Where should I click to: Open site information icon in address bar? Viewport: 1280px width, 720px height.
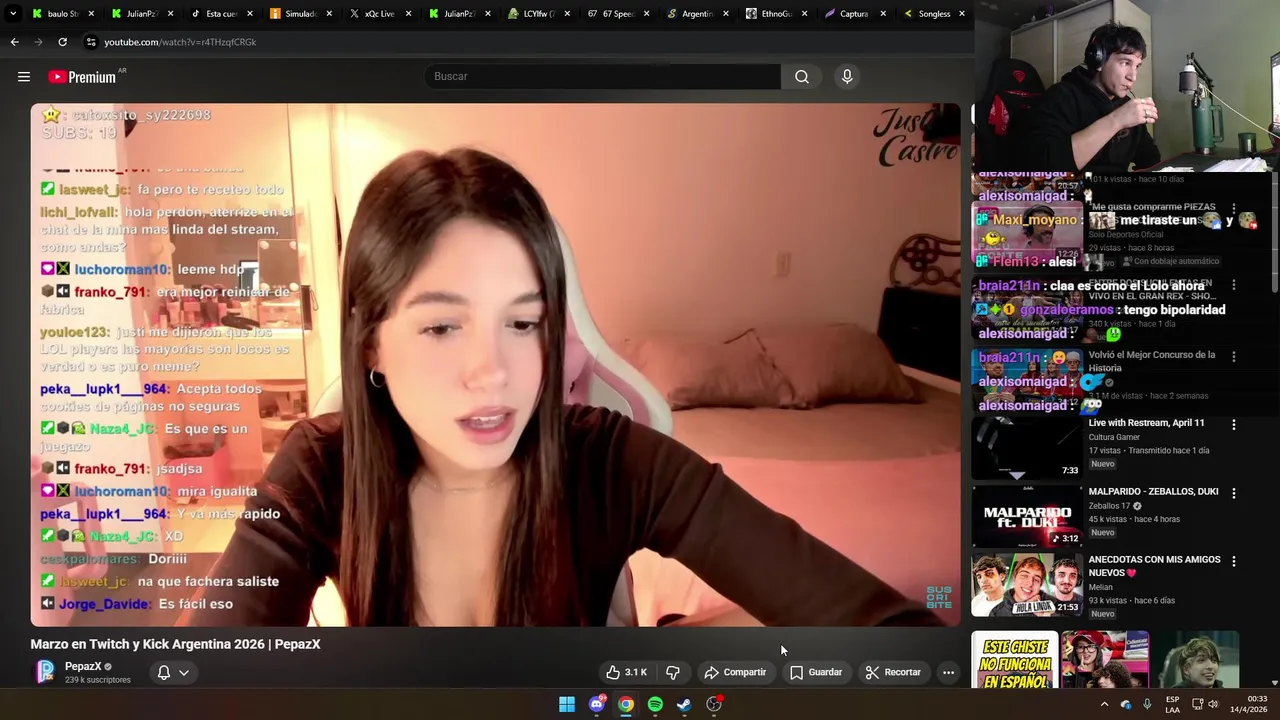point(91,42)
